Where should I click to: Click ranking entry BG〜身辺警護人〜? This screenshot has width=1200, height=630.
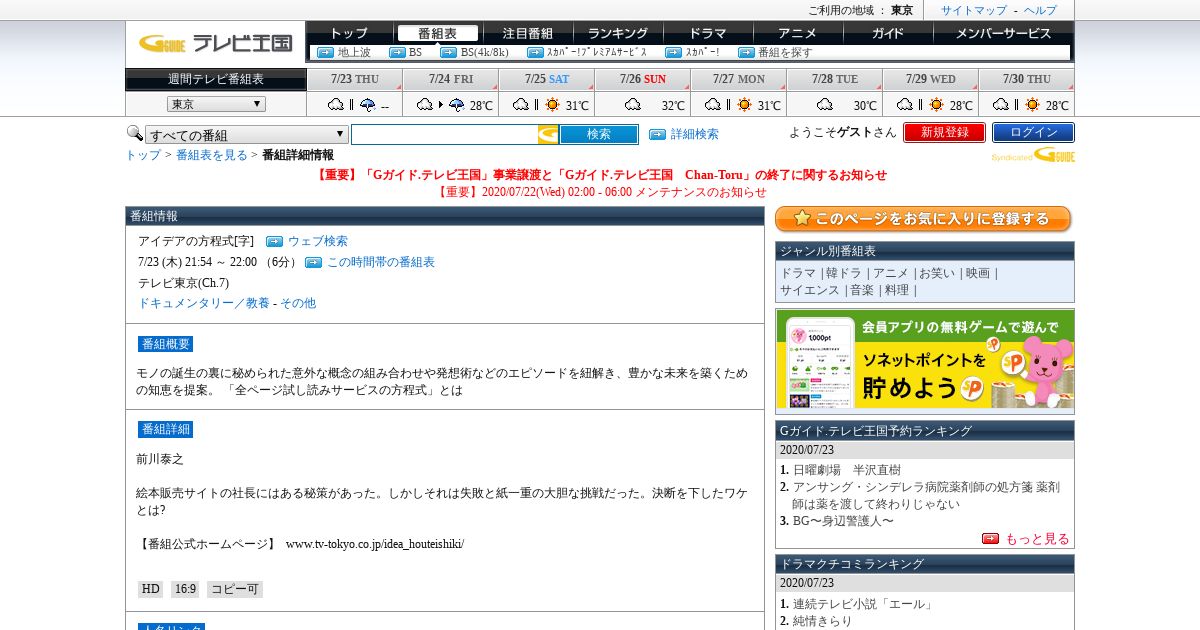coord(843,521)
